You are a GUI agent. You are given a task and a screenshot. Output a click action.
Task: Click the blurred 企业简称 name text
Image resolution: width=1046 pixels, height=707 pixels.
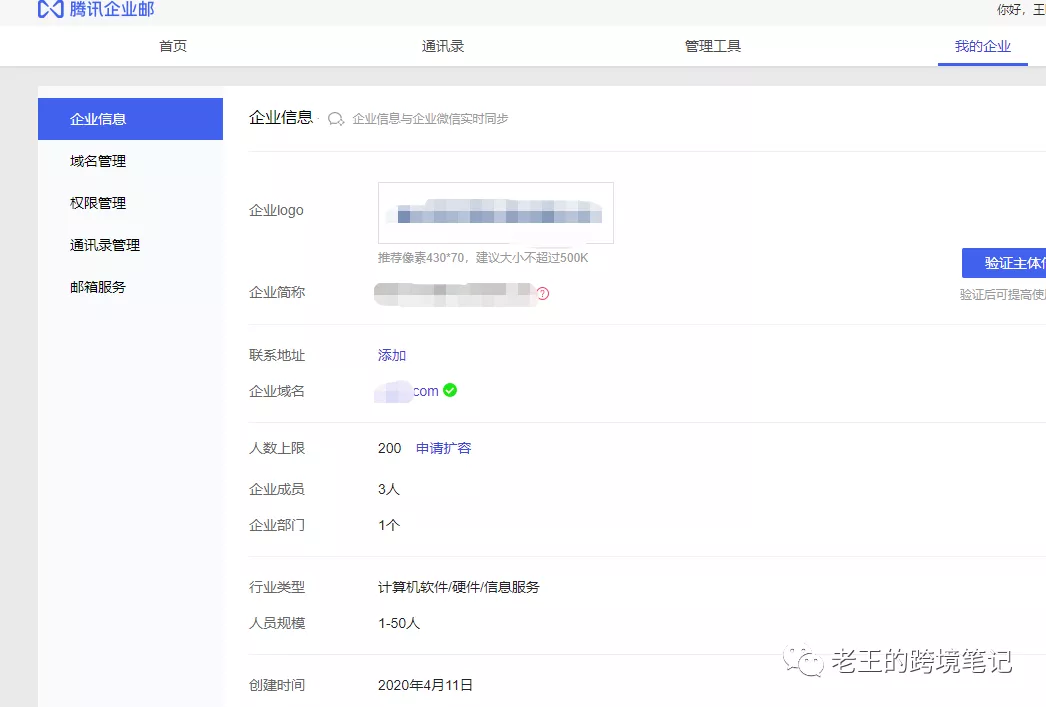click(x=453, y=293)
